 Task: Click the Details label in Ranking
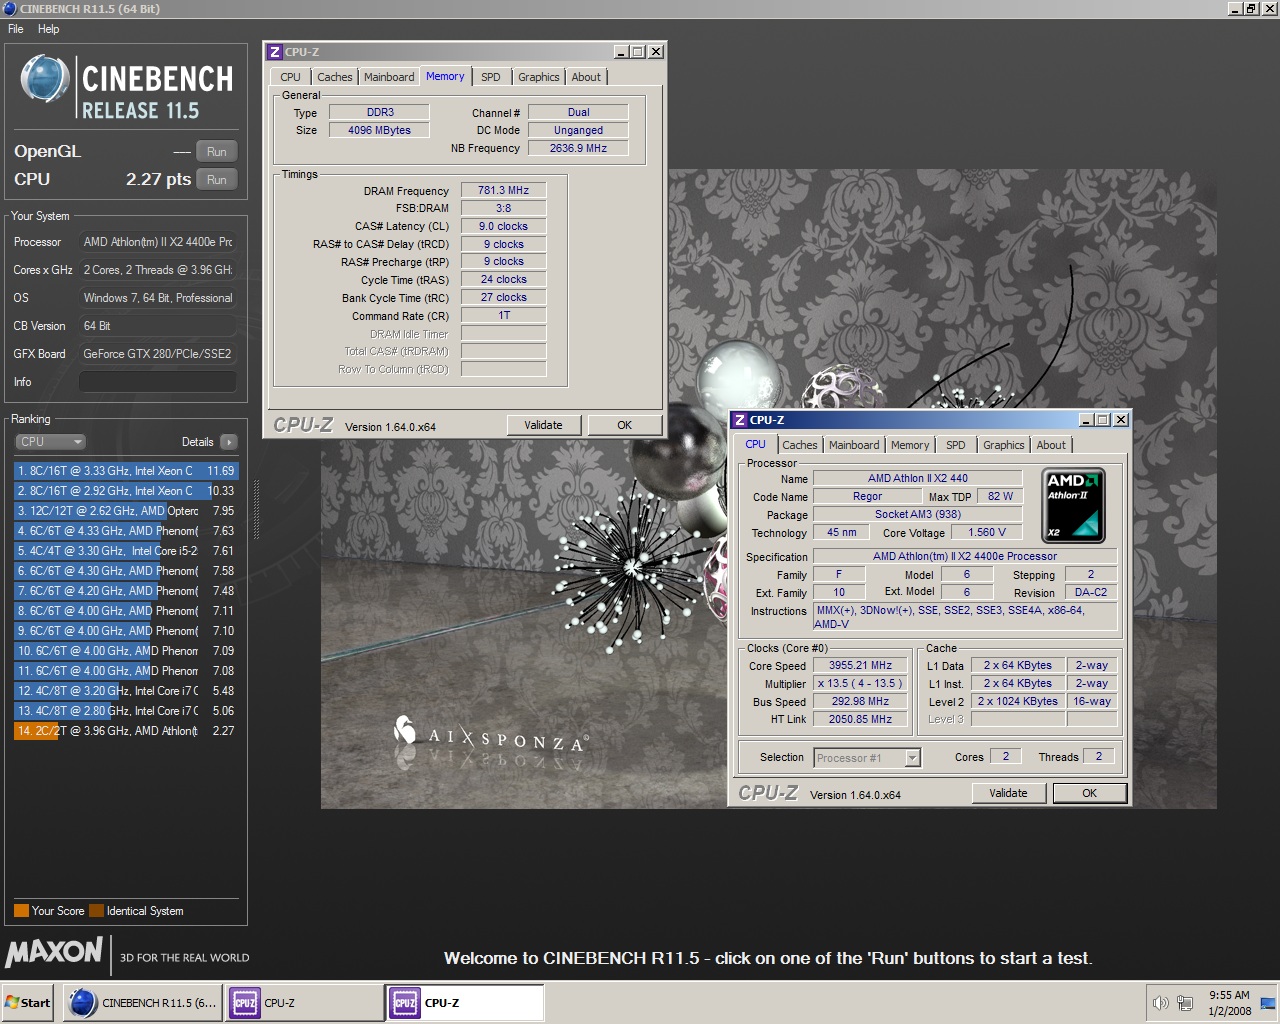pos(197,442)
